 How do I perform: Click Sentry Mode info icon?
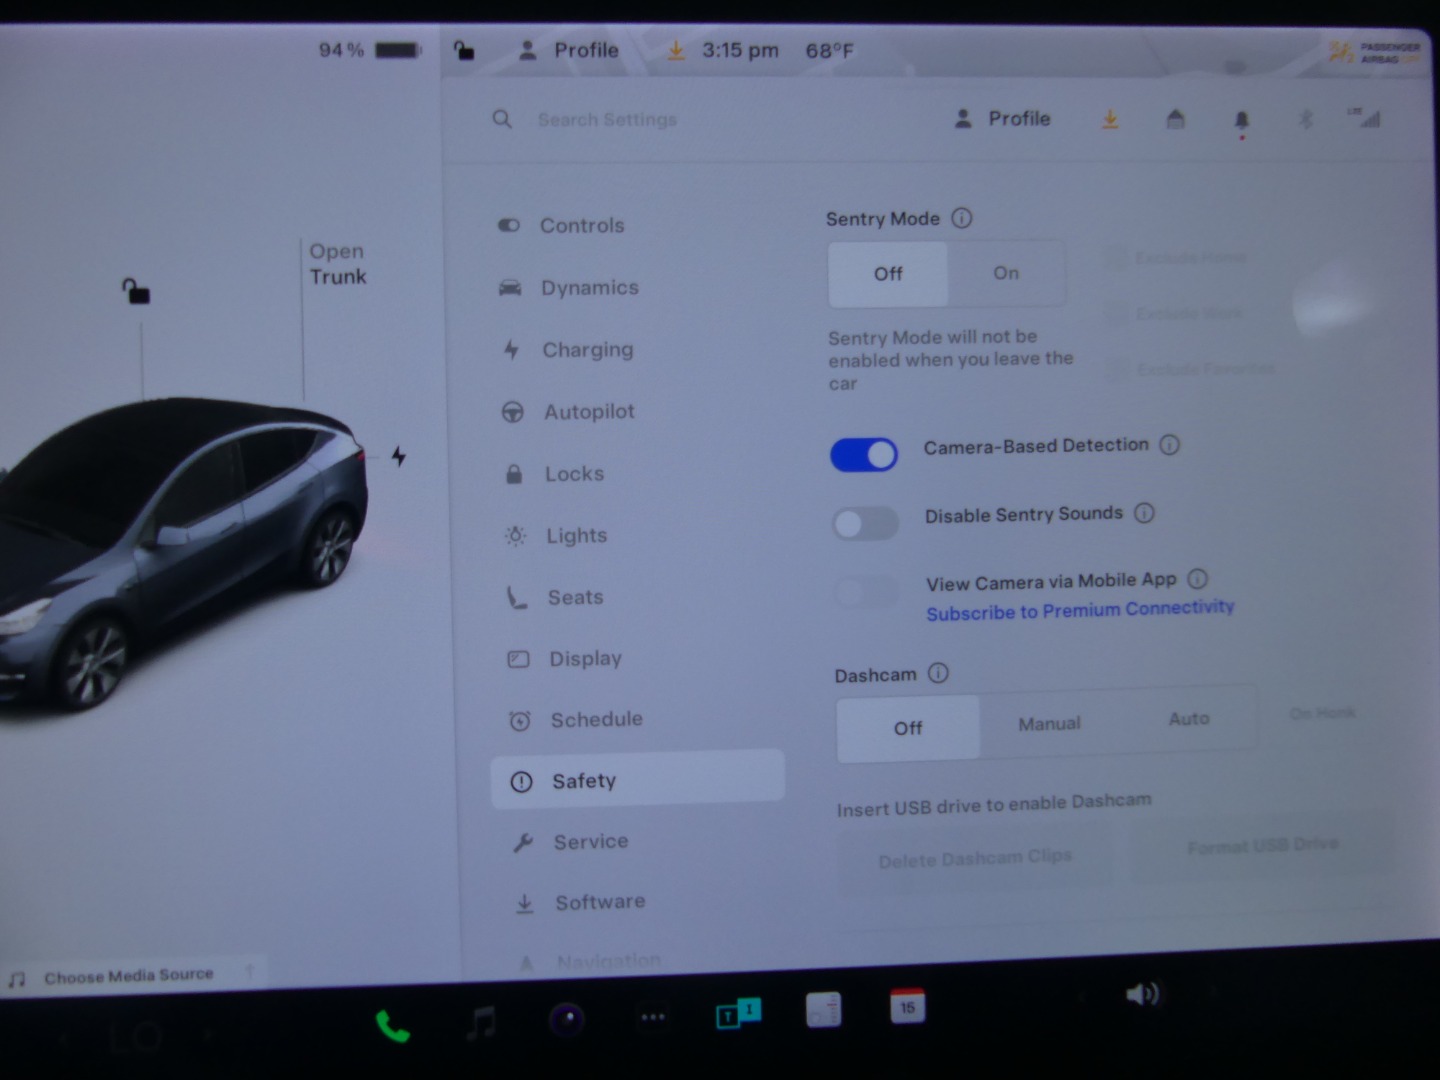click(962, 218)
